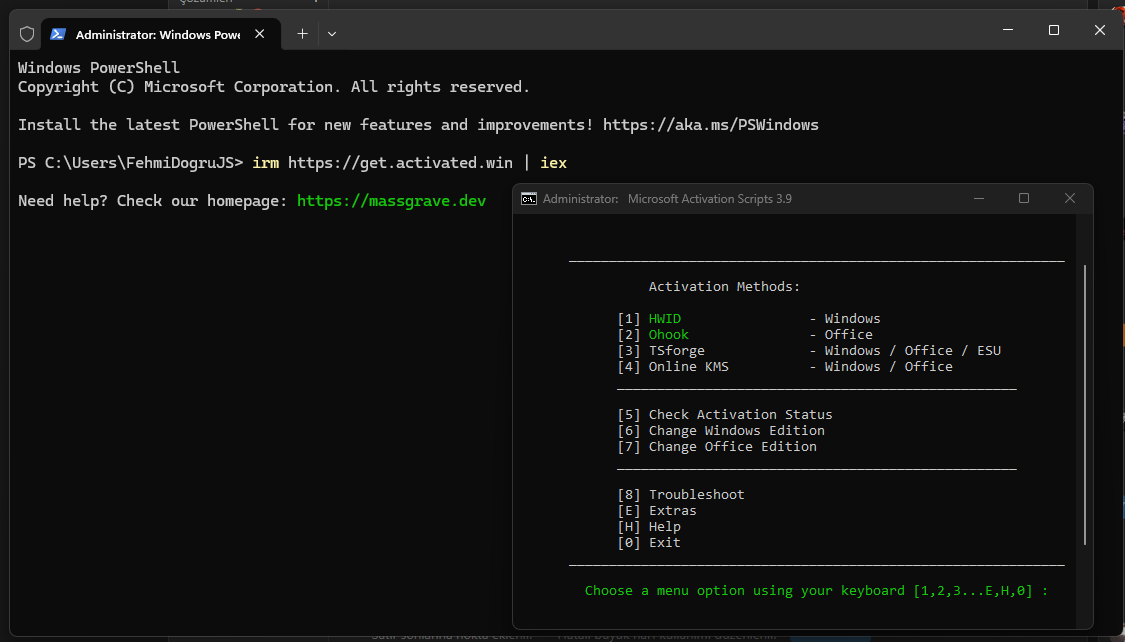Minimize the Windows Terminal window
1125x642 pixels.
(1008, 30)
